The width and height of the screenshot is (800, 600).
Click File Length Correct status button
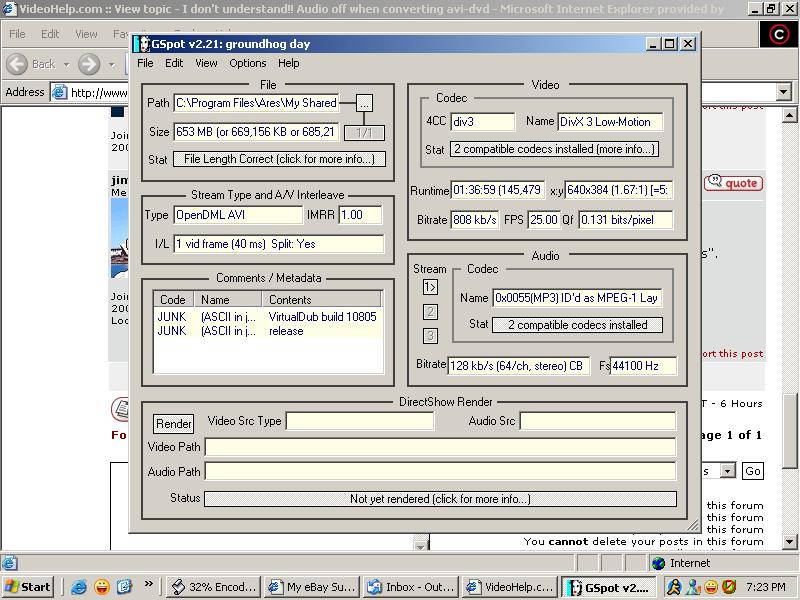[x=279, y=159]
